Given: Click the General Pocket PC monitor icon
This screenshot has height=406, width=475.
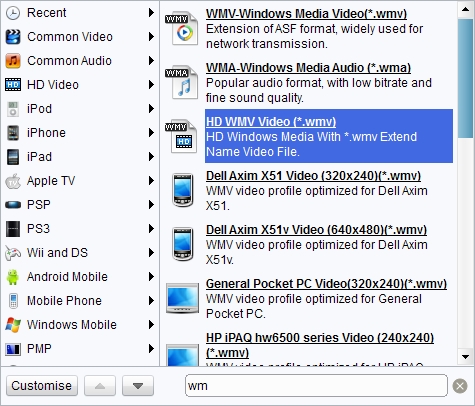Looking at the screenshot, I should coord(182,298).
